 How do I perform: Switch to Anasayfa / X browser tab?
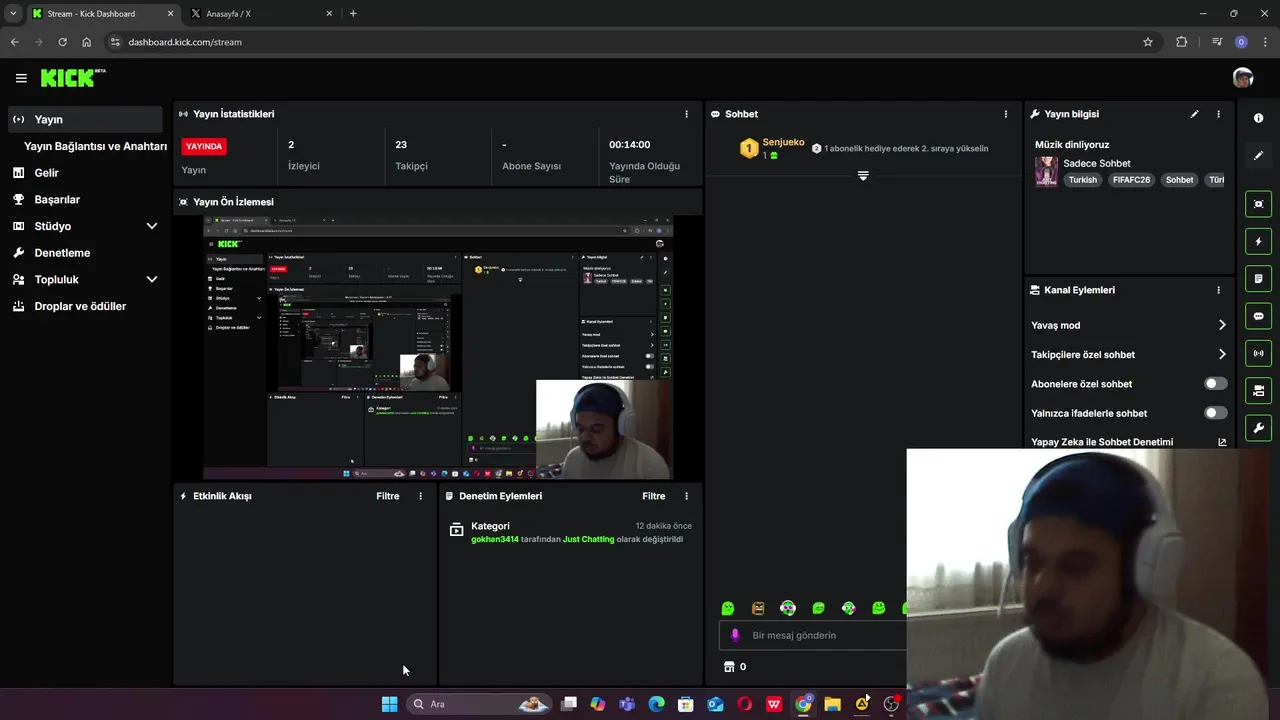click(x=260, y=13)
